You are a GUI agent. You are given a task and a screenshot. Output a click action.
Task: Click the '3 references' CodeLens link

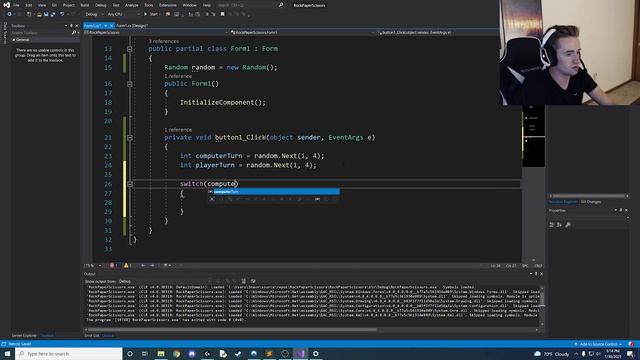point(163,41)
